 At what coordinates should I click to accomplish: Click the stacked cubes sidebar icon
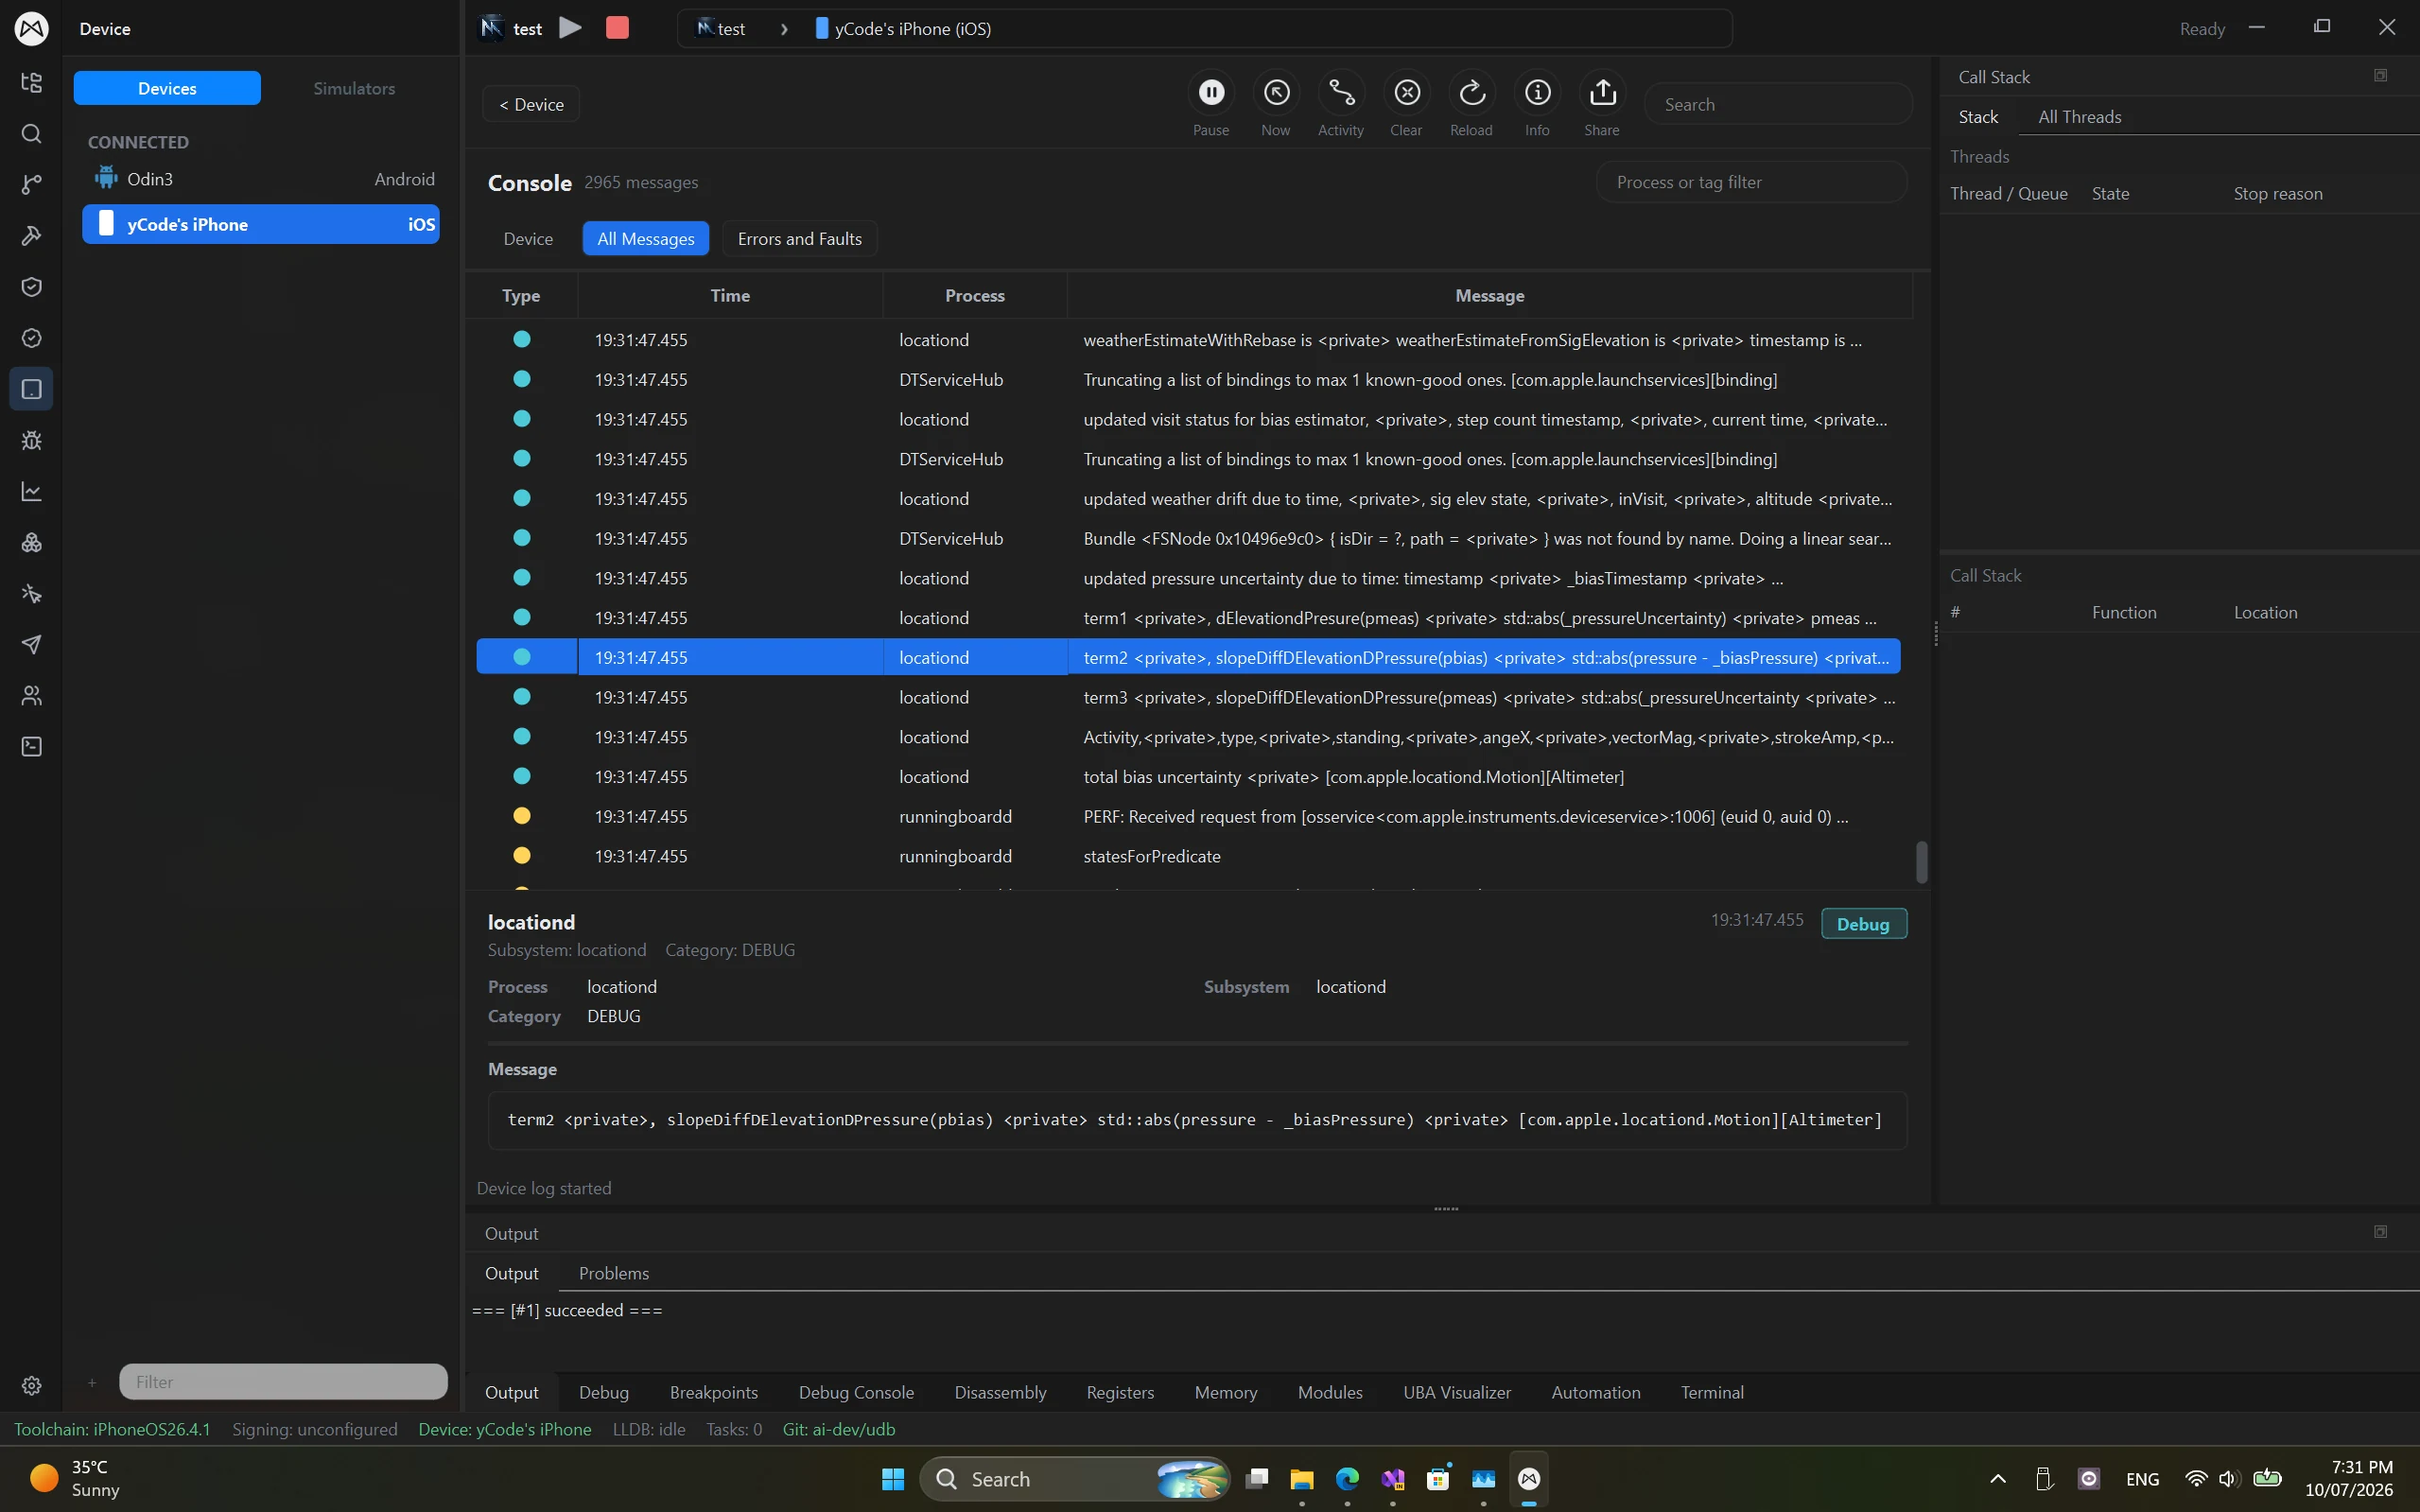point(32,542)
